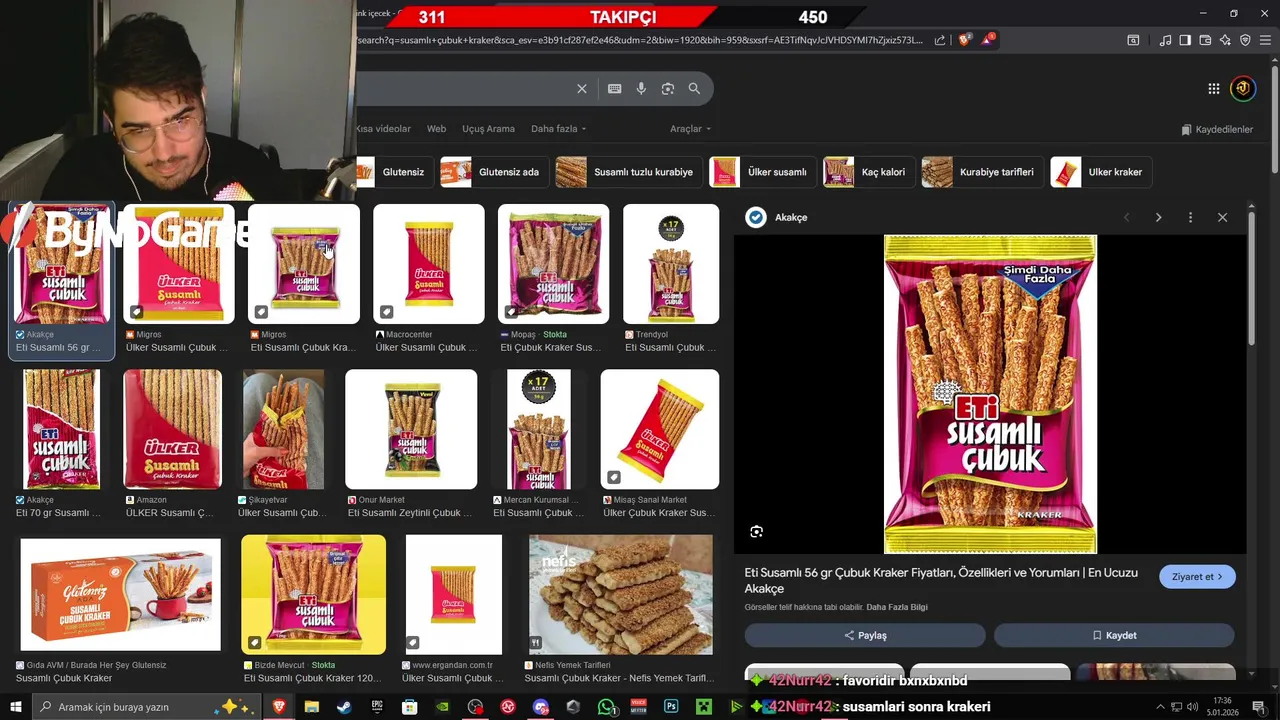This screenshot has height=720, width=1280.
Task: Open Nefis Yemek Tarifleri kraker thumbnail
Action: 621,595
